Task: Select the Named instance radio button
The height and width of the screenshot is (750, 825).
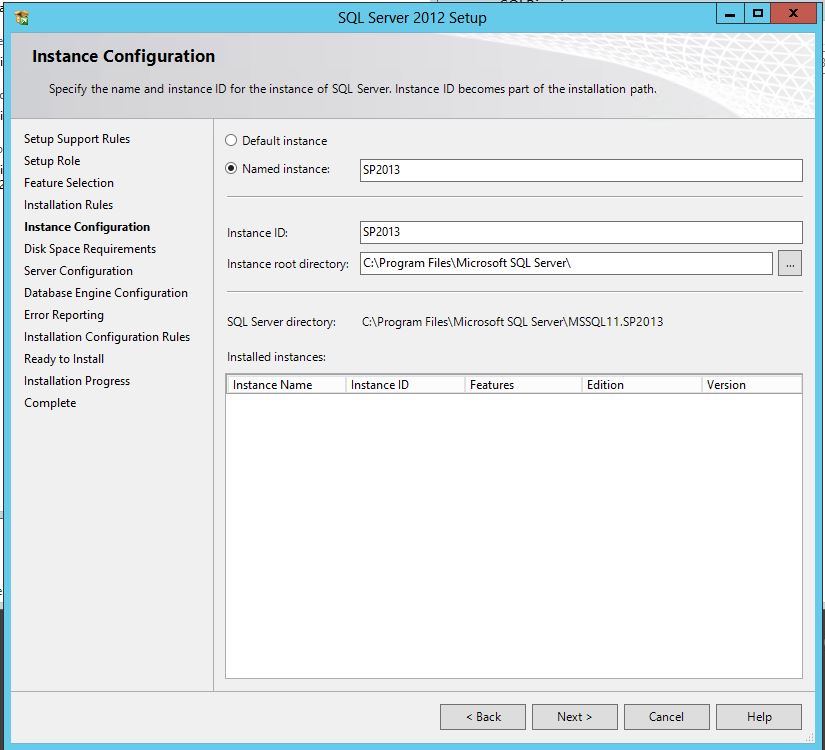Action: pos(231,168)
